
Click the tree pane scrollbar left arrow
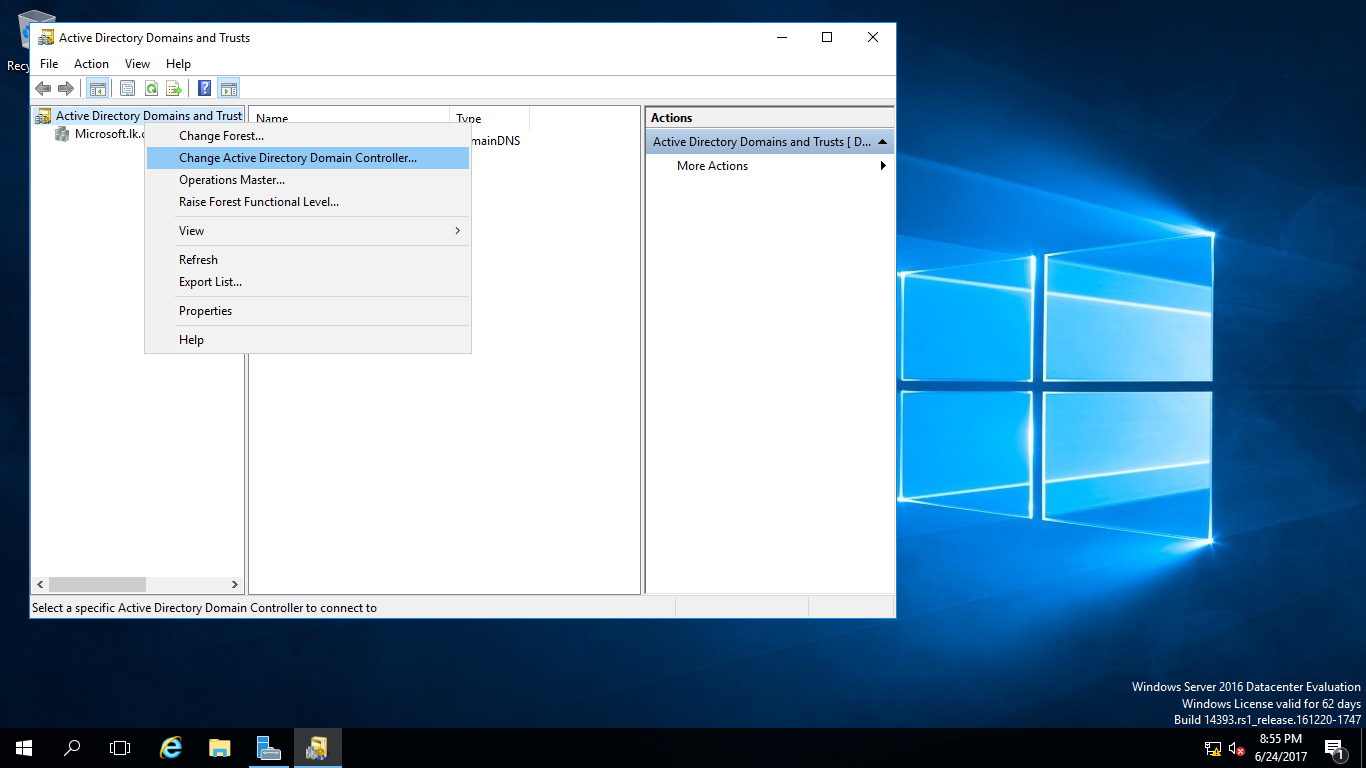(40, 584)
